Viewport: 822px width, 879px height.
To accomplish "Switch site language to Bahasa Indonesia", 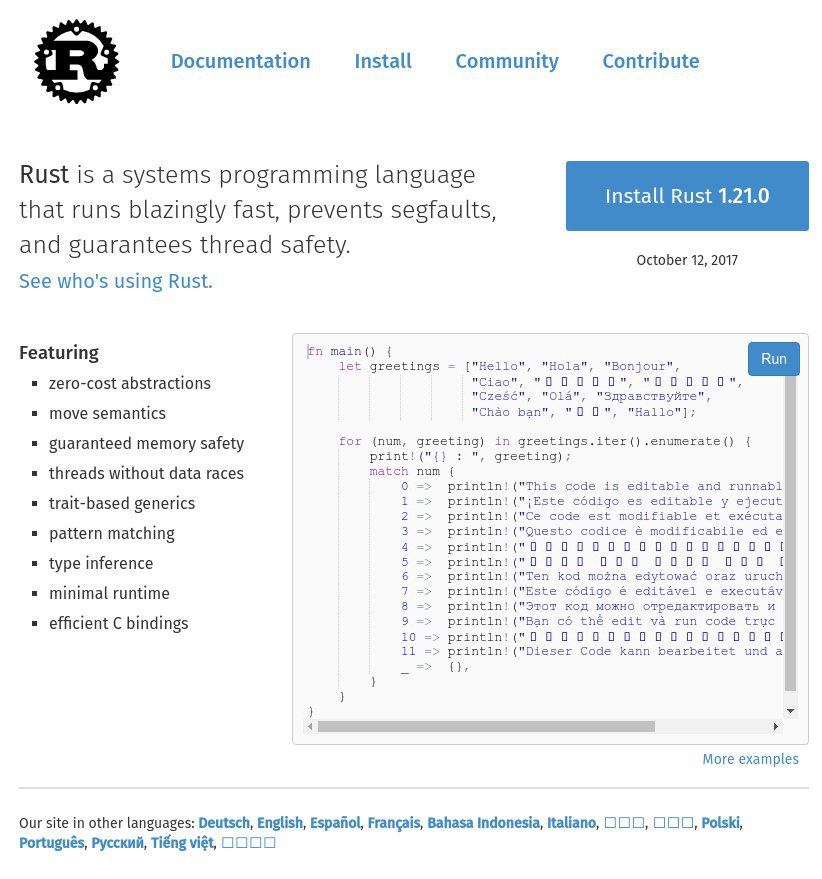I will [x=483, y=822].
